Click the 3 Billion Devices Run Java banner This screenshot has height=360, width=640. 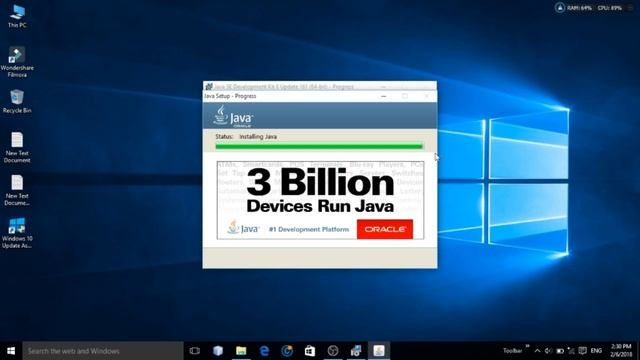(x=320, y=200)
